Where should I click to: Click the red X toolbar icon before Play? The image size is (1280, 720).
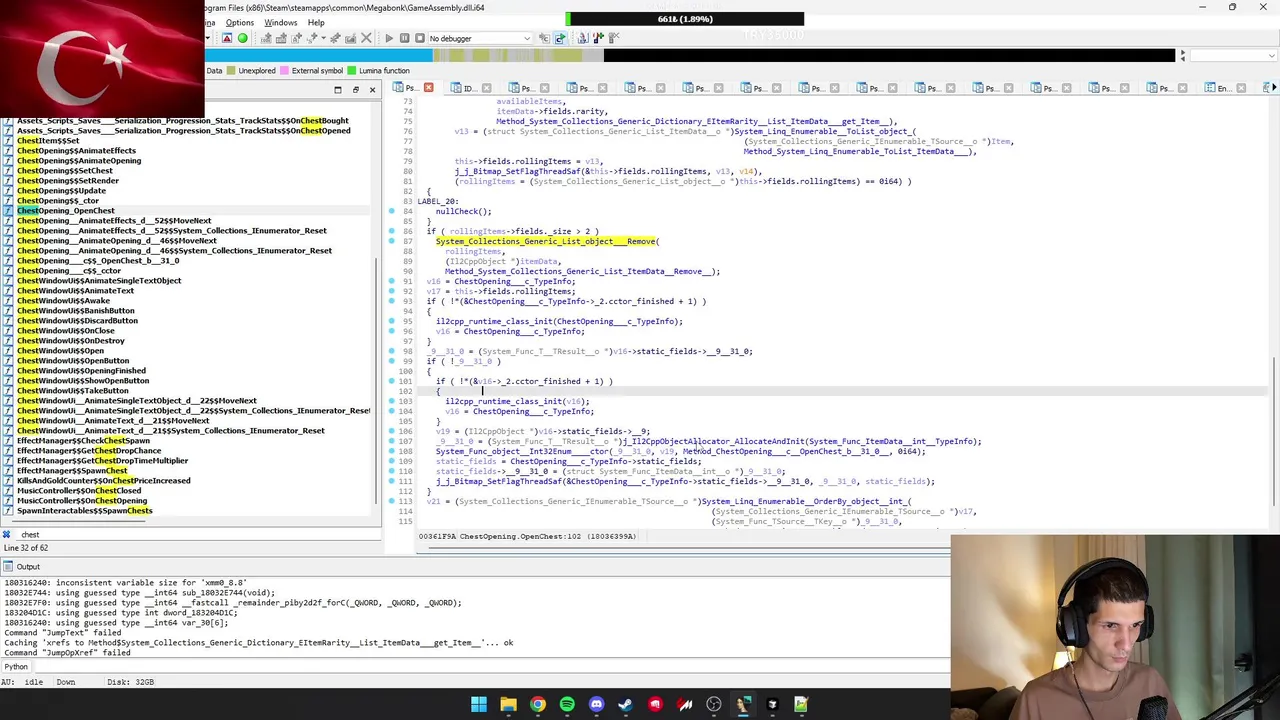click(x=366, y=38)
